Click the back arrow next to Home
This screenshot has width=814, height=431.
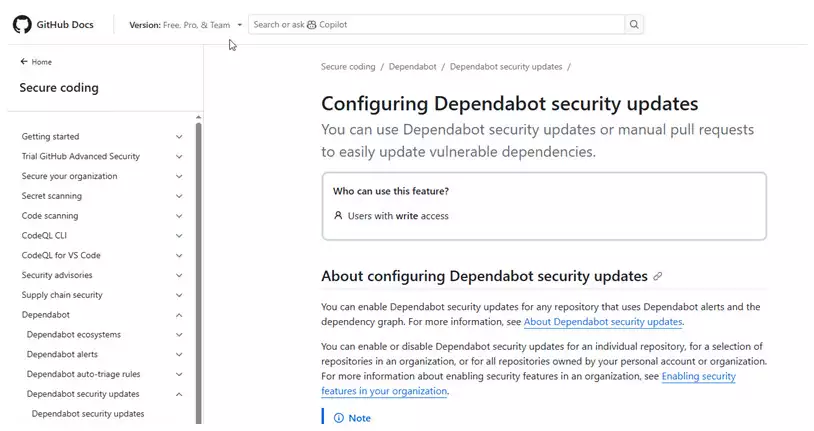[24, 61]
